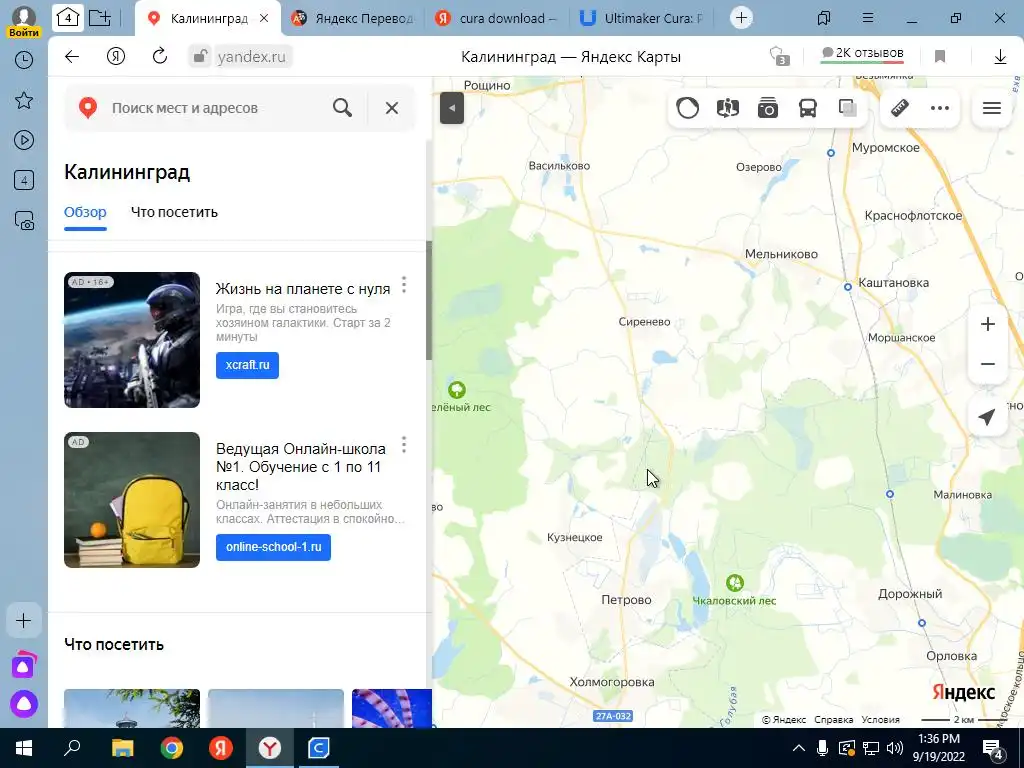This screenshot has height=768, width=1024.
Task: Open saved collections icon in title bar
Action: tap(824, 18)
